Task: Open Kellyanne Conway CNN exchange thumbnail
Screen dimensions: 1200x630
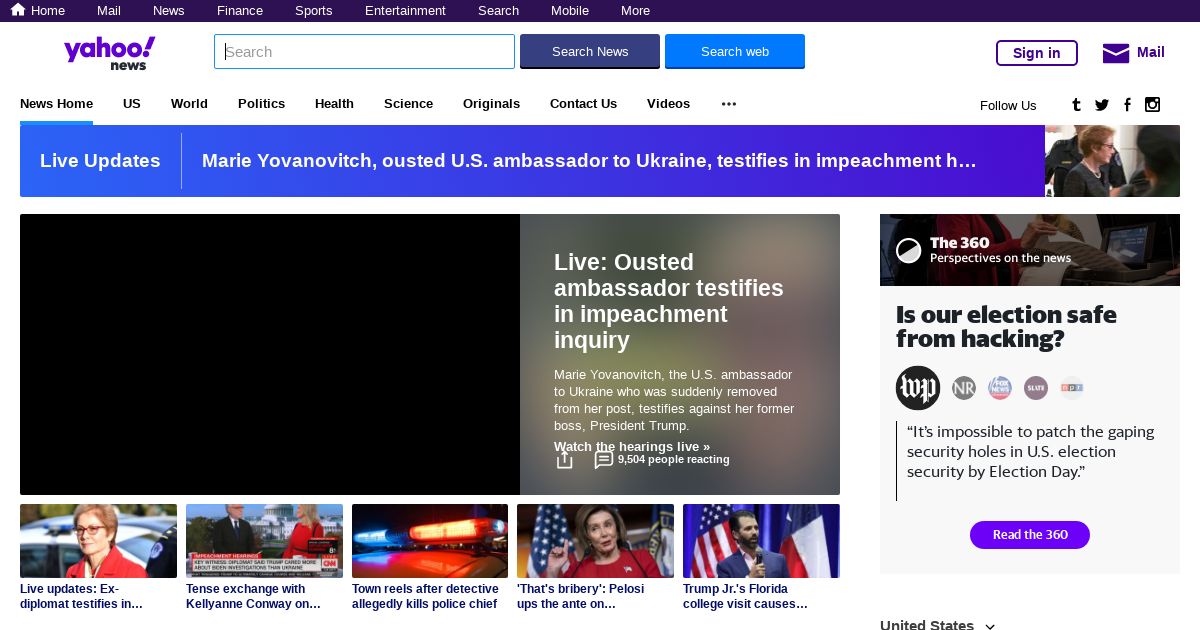Action: tap(264, 541)
